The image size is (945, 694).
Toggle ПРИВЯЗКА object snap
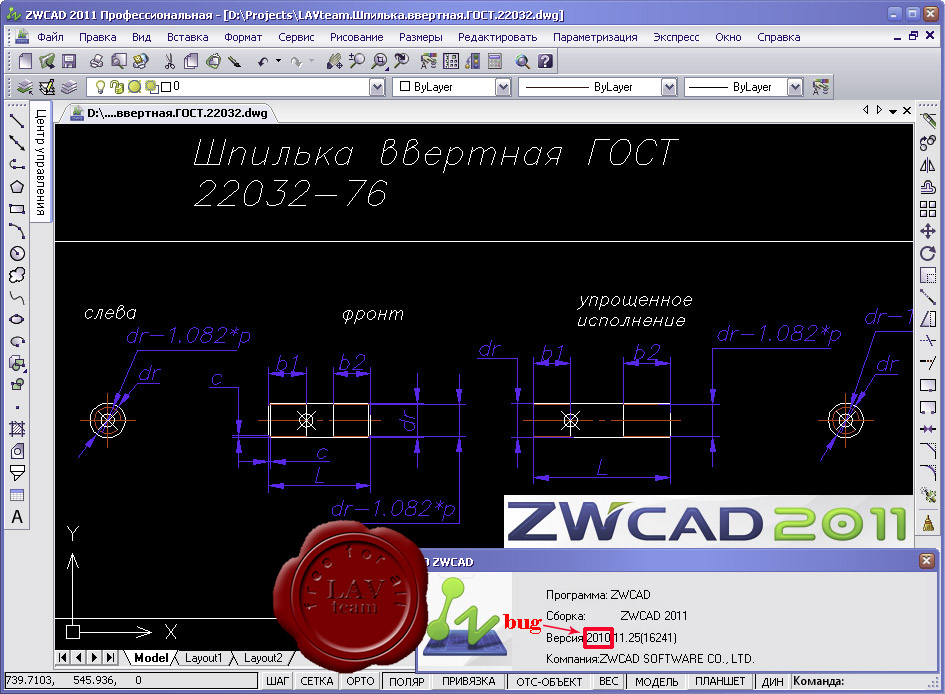pyautogui.click(x=469, y=681)
